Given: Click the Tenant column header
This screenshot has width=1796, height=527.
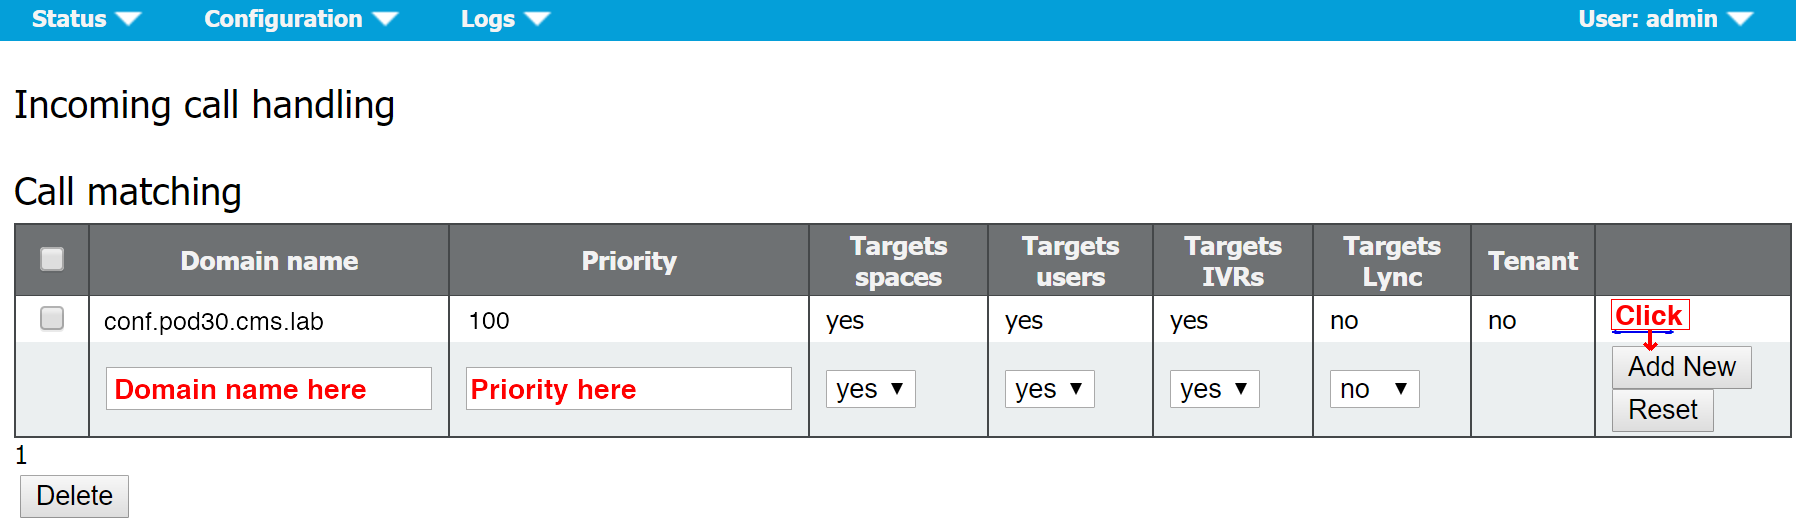Looking at the screenshot, I should click(x=1532, y=261).
